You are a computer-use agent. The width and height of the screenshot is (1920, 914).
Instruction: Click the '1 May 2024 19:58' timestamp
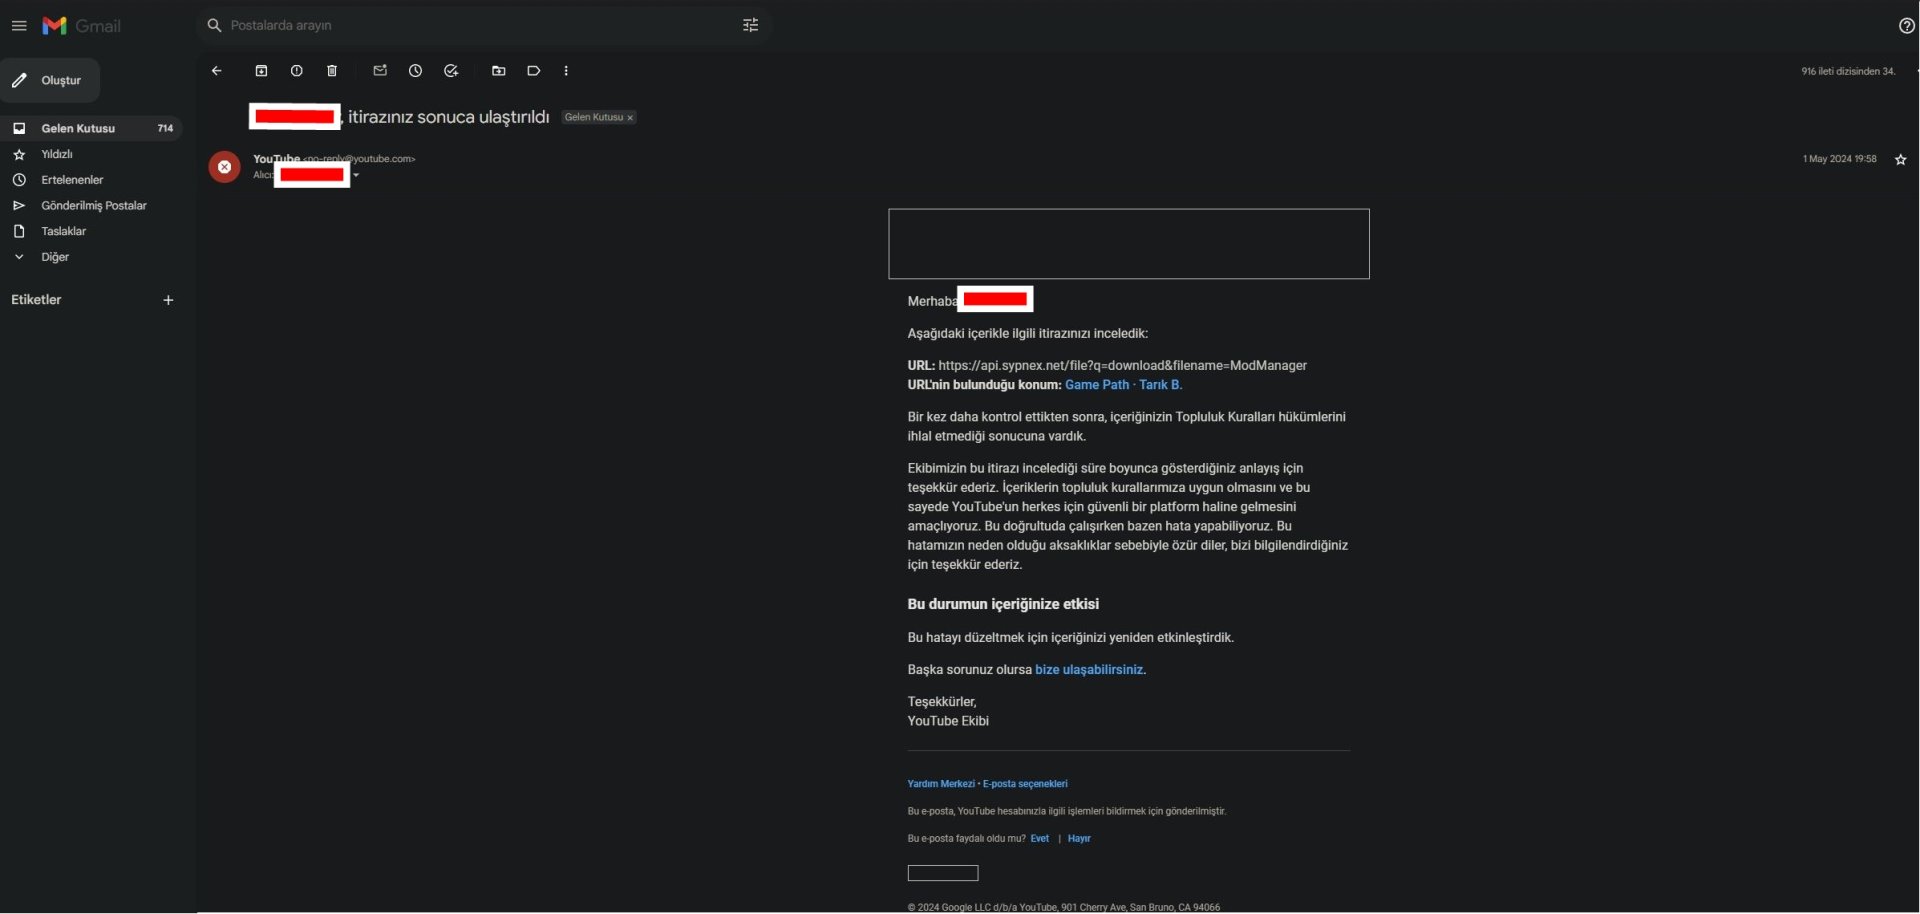1840,159
